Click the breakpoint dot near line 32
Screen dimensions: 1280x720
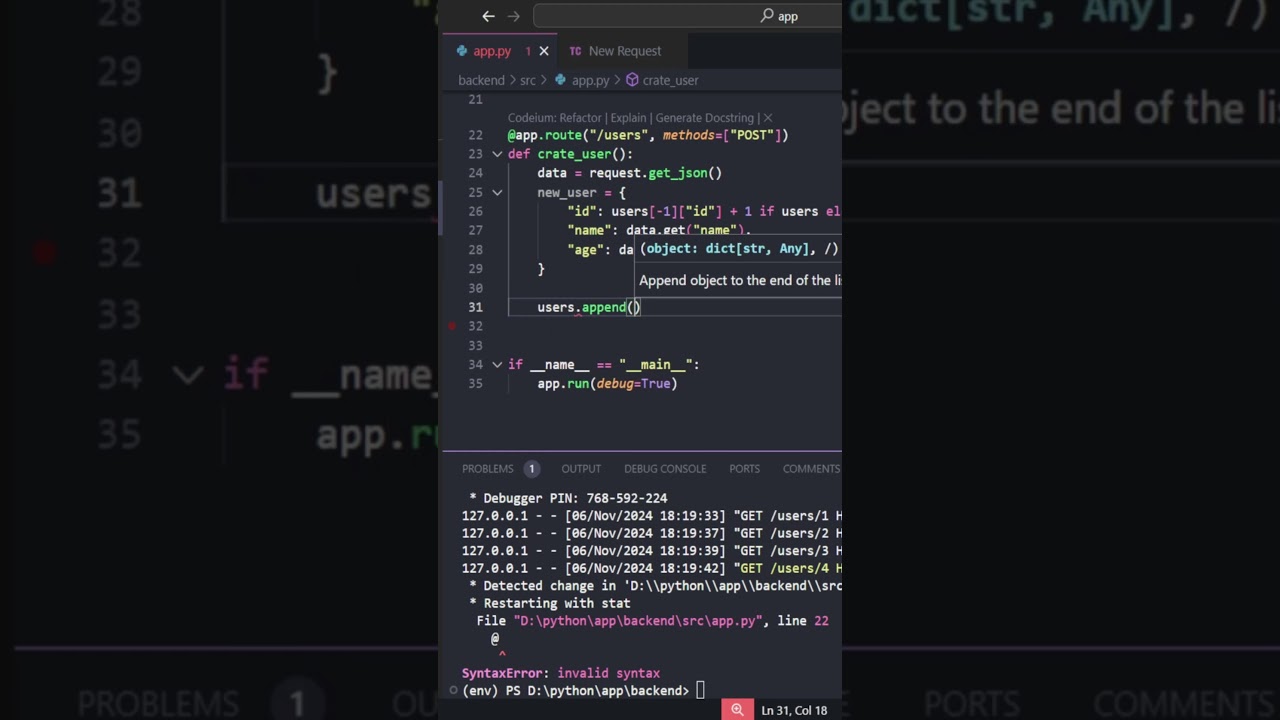click(452, 326)
